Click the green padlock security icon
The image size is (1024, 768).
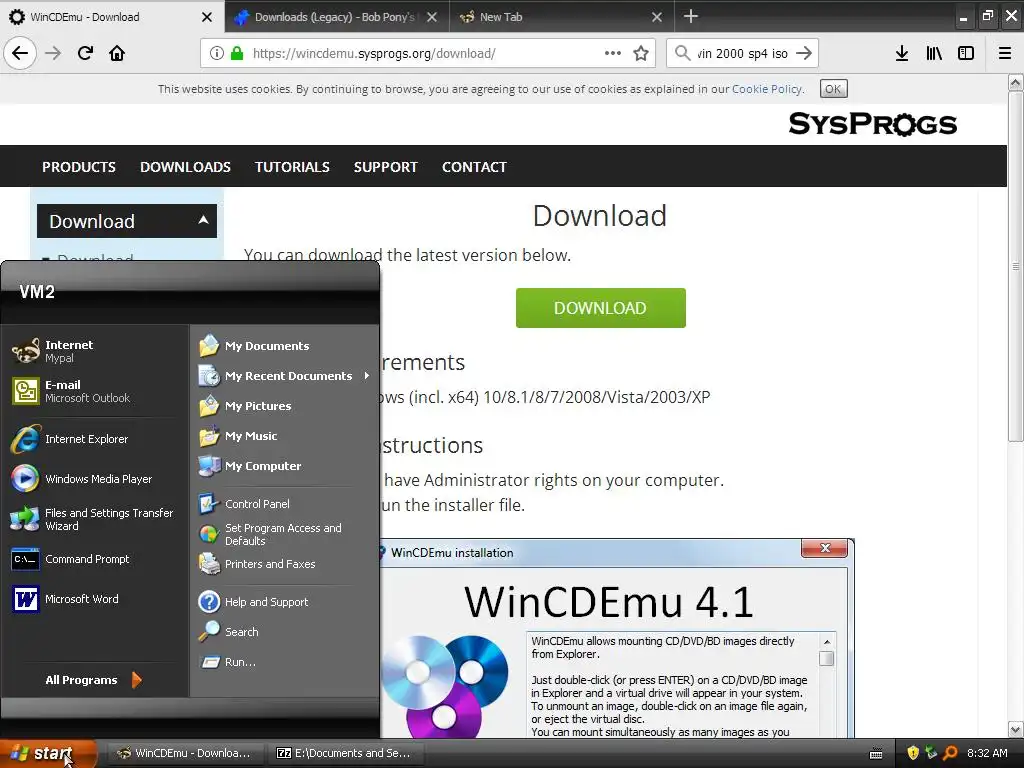[x=237, y=53]
